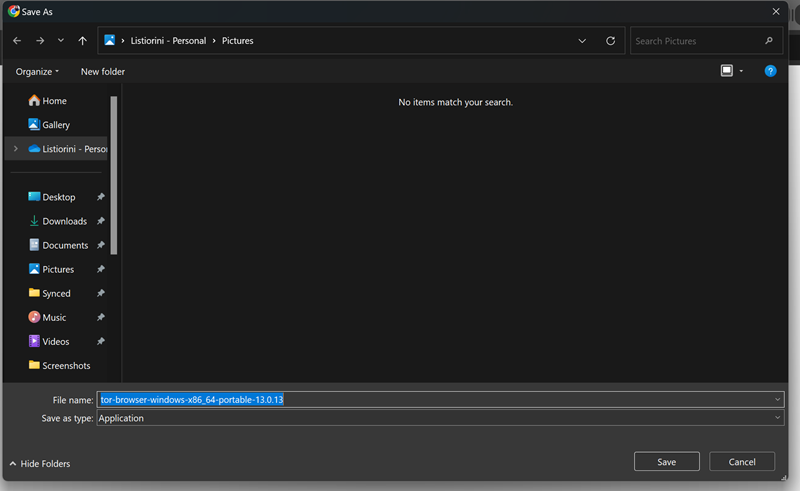Image resolution: width=800 pixels, height=491 pixels.
Task: Refresh the Pictures folder view
Action: 610,41
